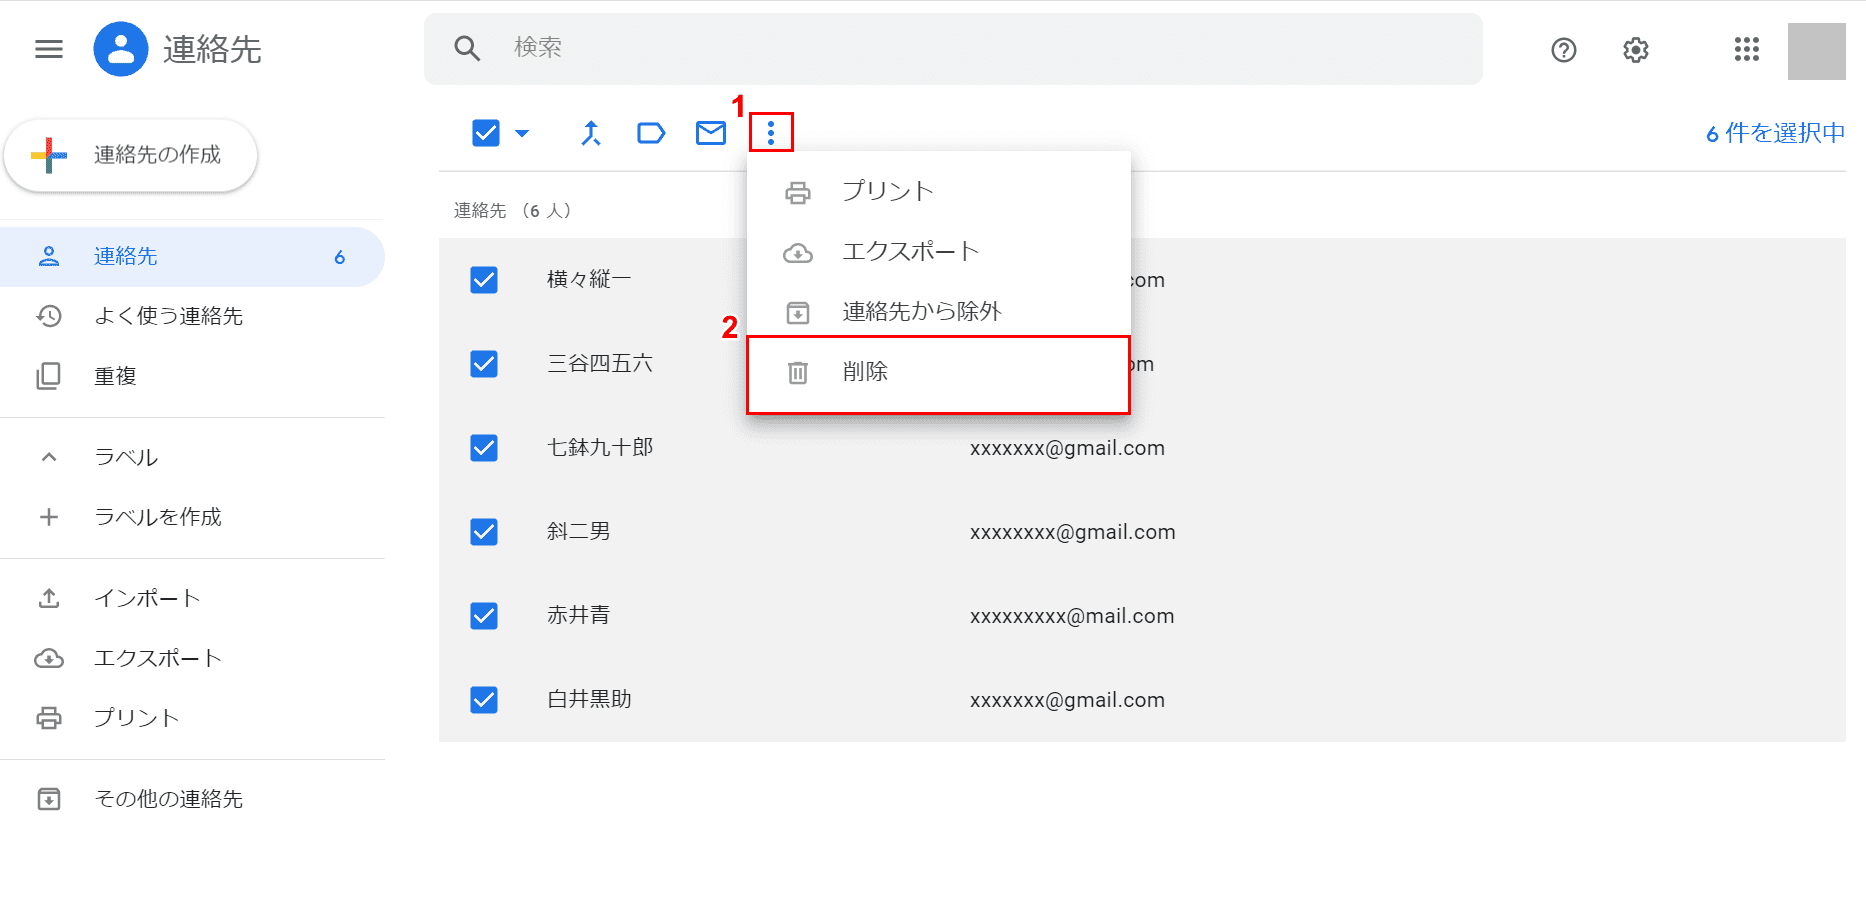Open その他の連絡先 in the sidebar

pos(192,799)
